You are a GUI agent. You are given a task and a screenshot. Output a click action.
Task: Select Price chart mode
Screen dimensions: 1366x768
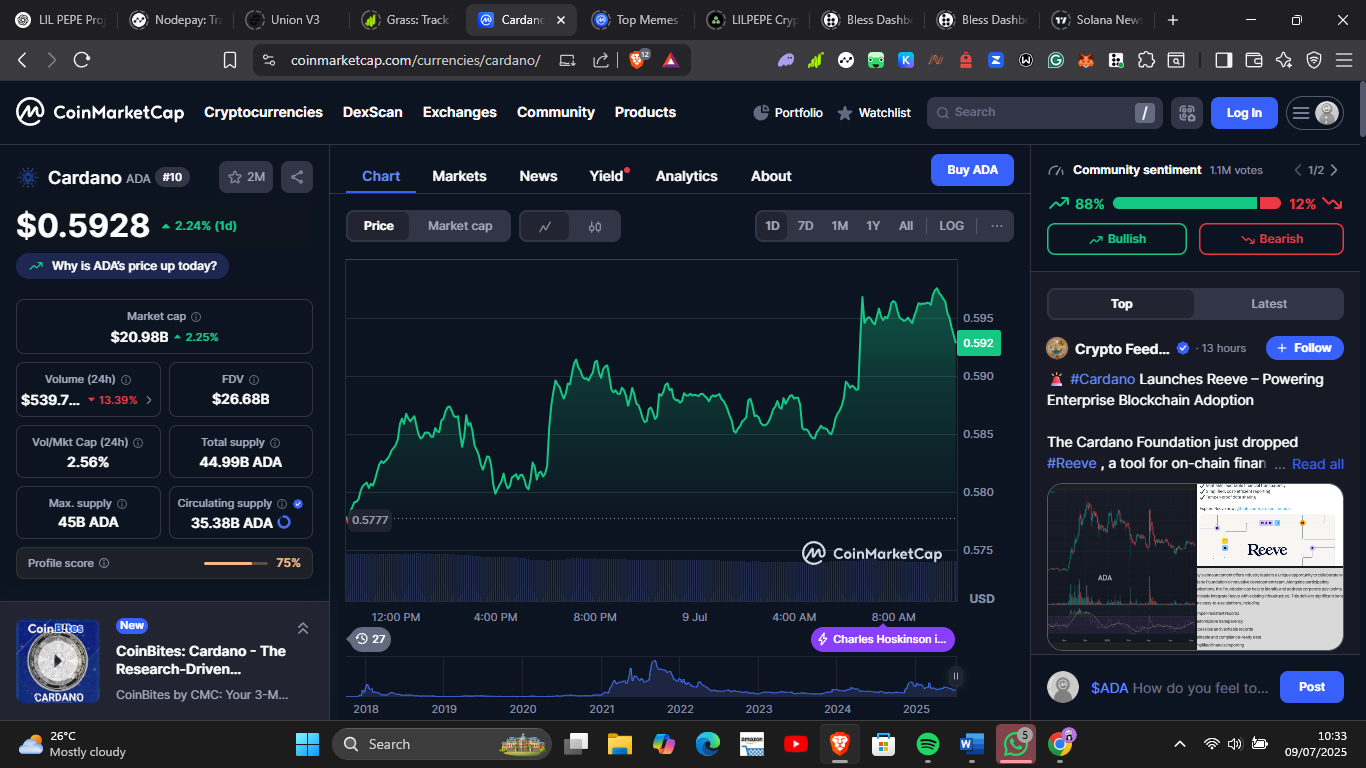pos(379,226)
